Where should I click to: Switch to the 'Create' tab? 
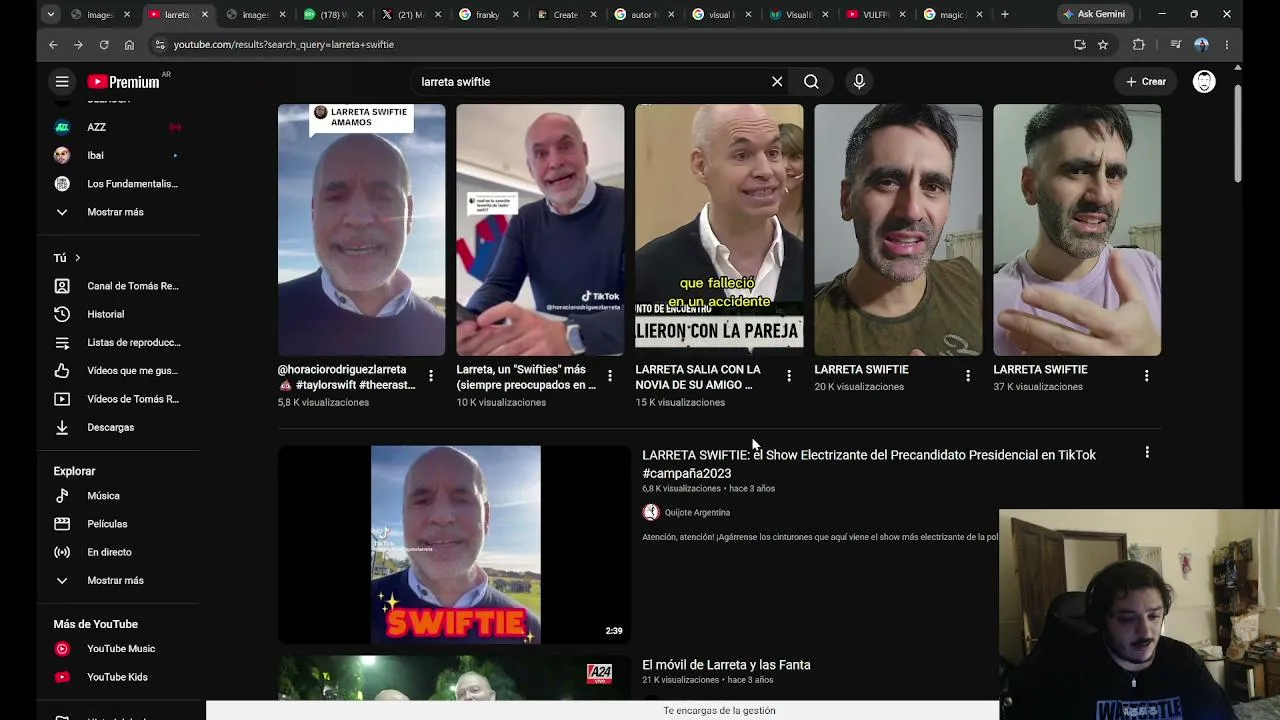(567, 14)
